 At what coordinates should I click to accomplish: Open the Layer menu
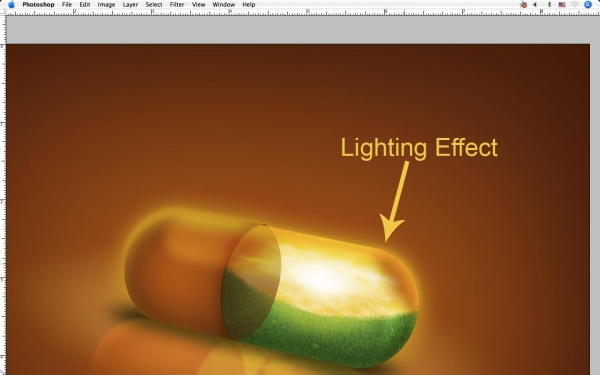tap(130, 5)
